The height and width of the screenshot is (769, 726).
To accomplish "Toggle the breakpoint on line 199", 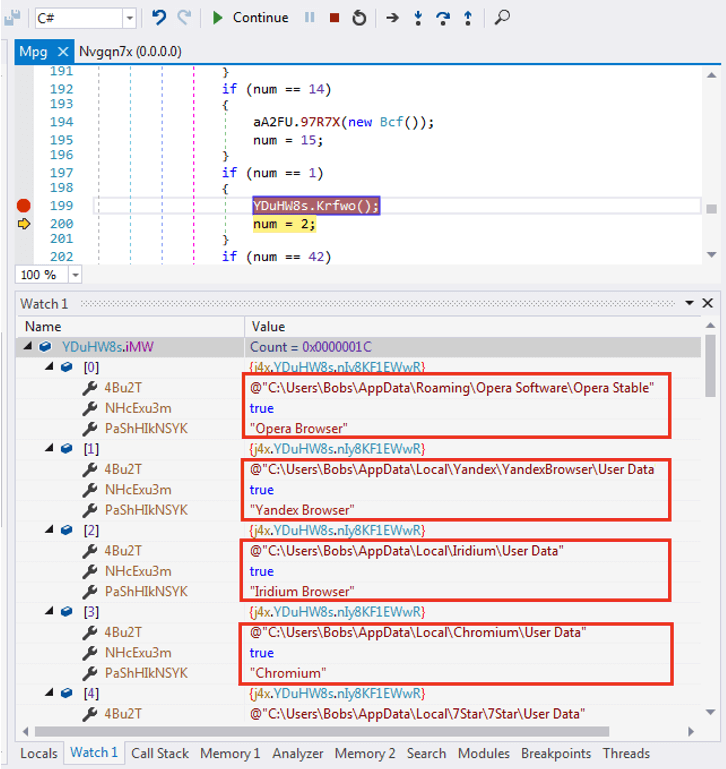I will (x=23, y=206).
